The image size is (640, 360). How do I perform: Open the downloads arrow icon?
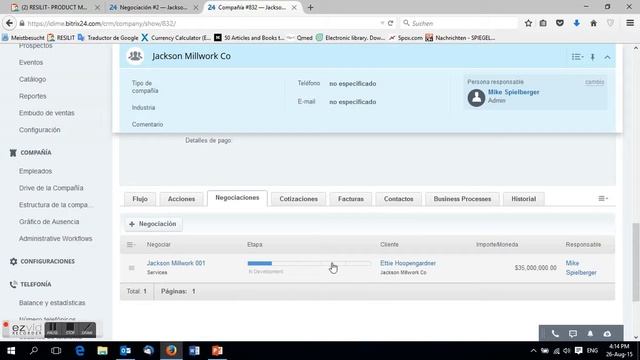576,23
